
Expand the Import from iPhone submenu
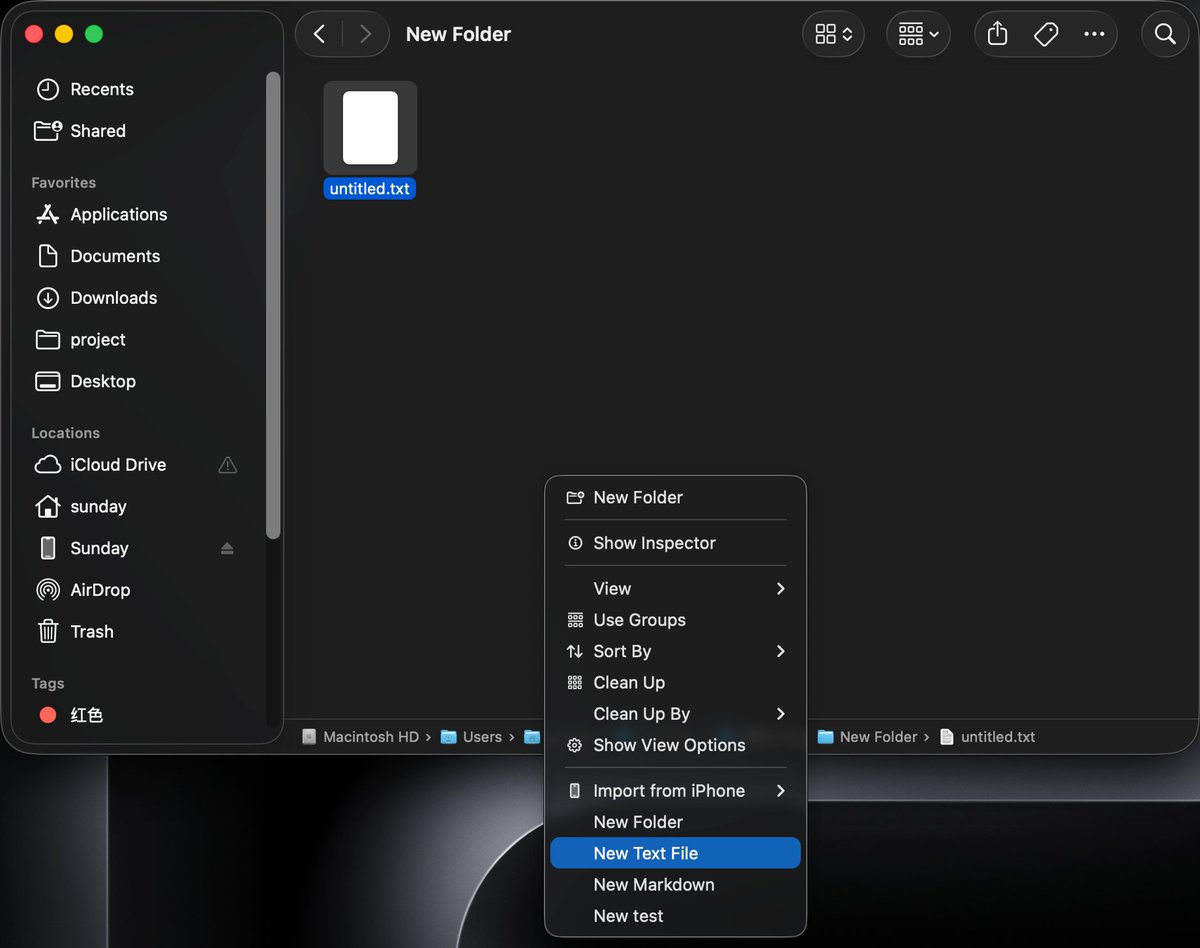tap(676, 791)
